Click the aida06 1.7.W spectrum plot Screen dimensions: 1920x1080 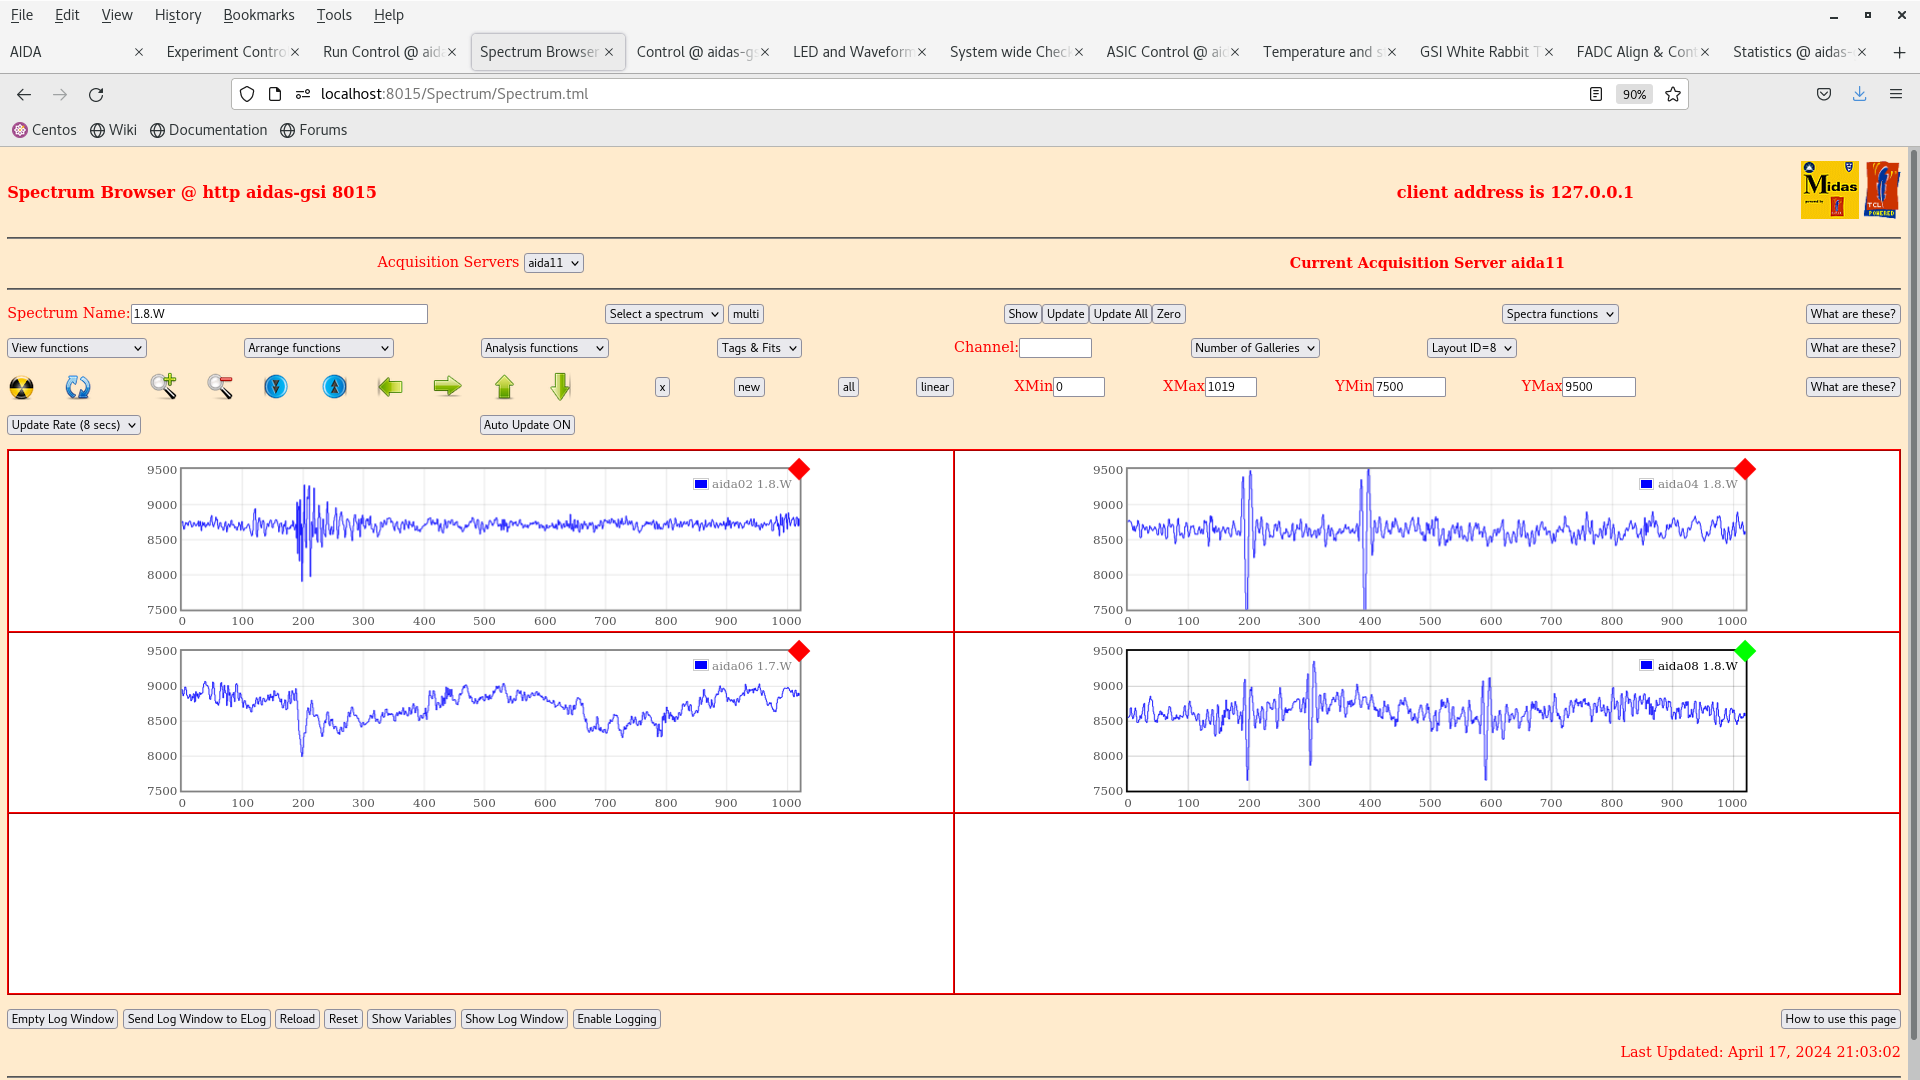point(491,722)
